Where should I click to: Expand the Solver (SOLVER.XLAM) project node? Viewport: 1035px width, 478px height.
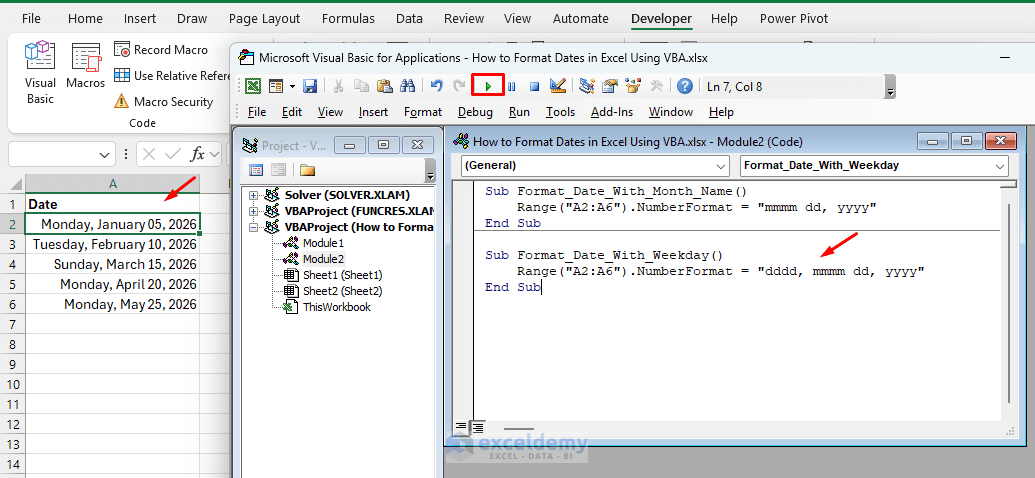click(x=253, y=195)
